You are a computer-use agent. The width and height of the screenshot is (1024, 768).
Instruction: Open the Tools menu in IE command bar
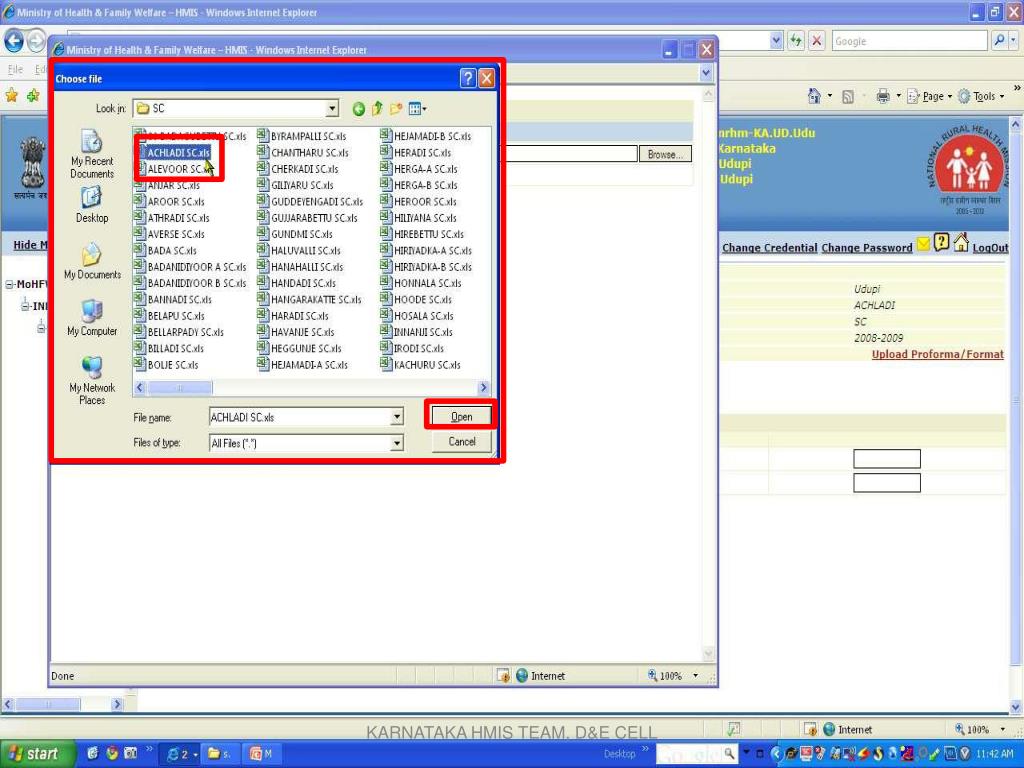[x=981, y=97]
